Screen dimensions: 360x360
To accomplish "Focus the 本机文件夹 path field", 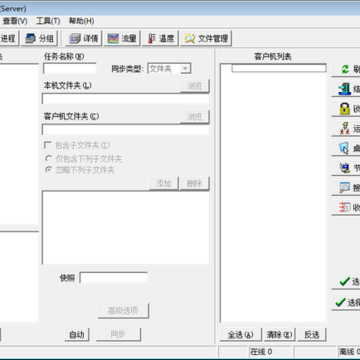I will point(126,99).
